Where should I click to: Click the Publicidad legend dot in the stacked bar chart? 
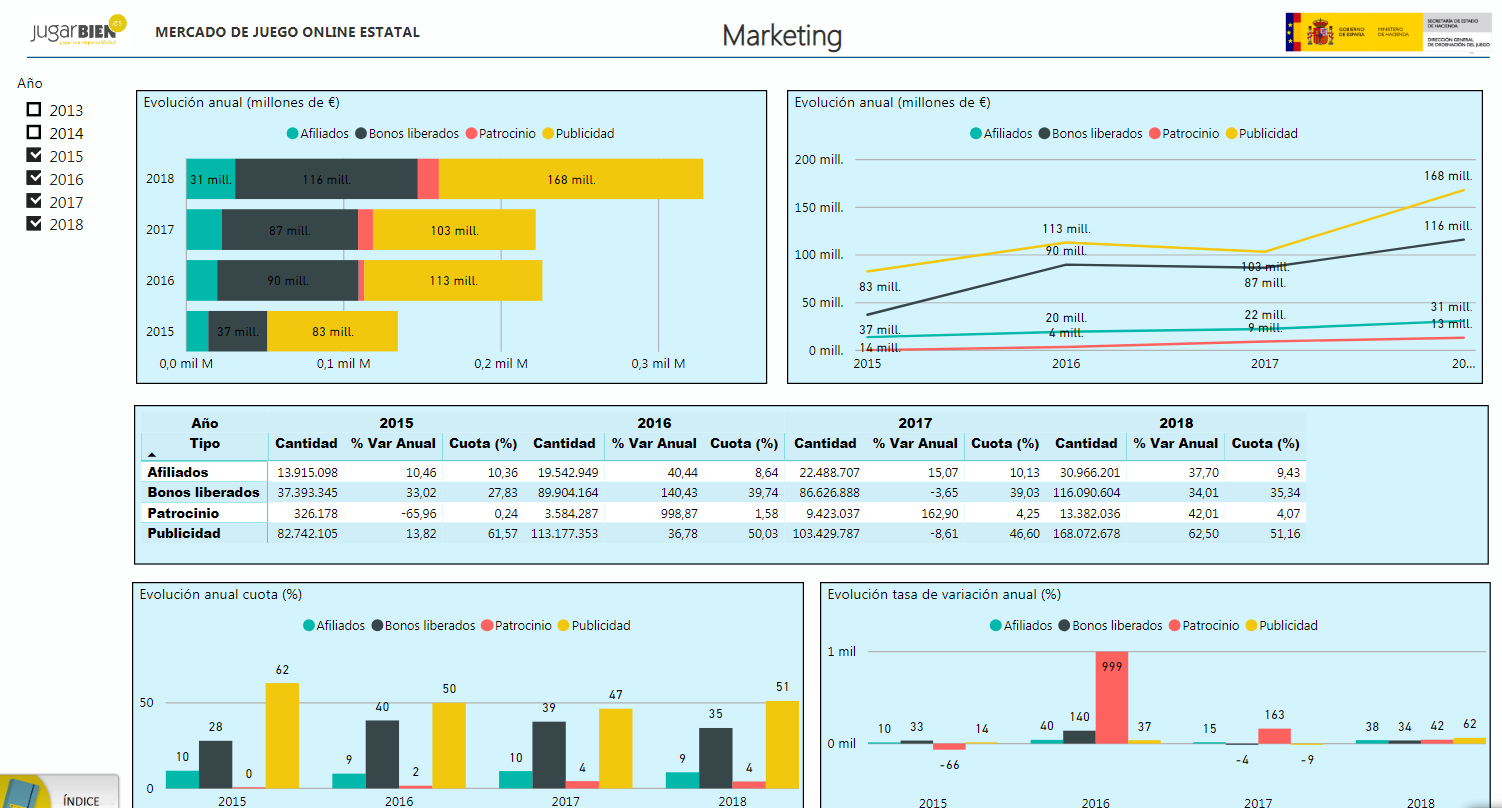(x=547, y=134)
